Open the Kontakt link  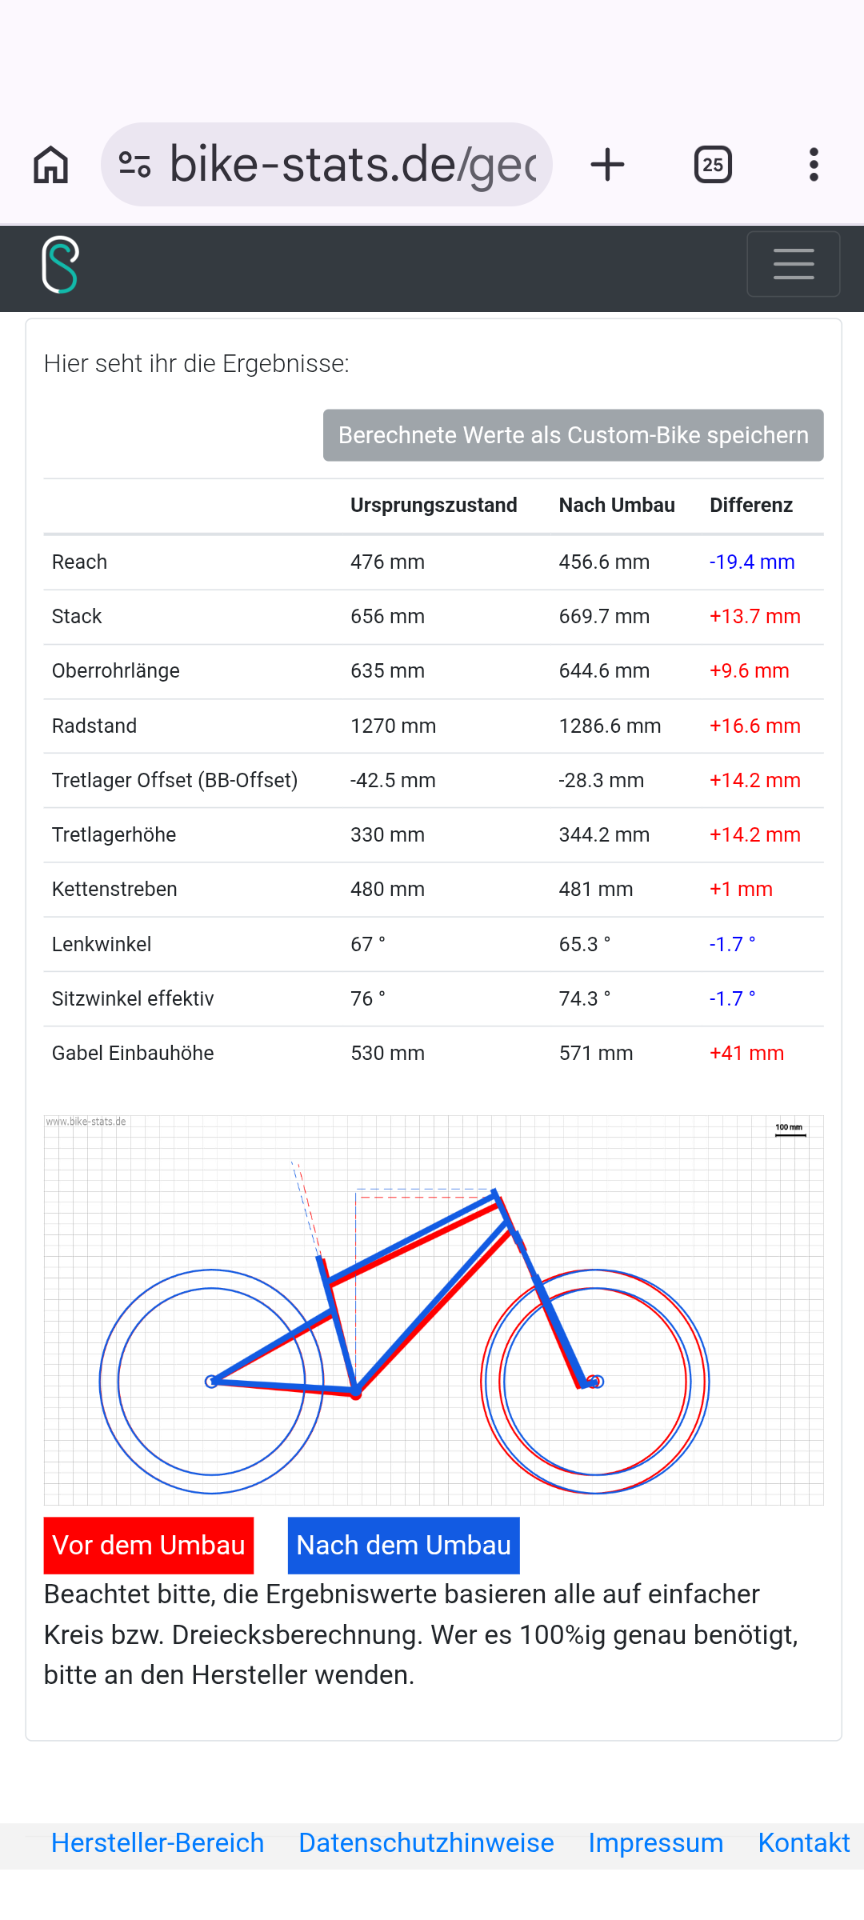804,1843
